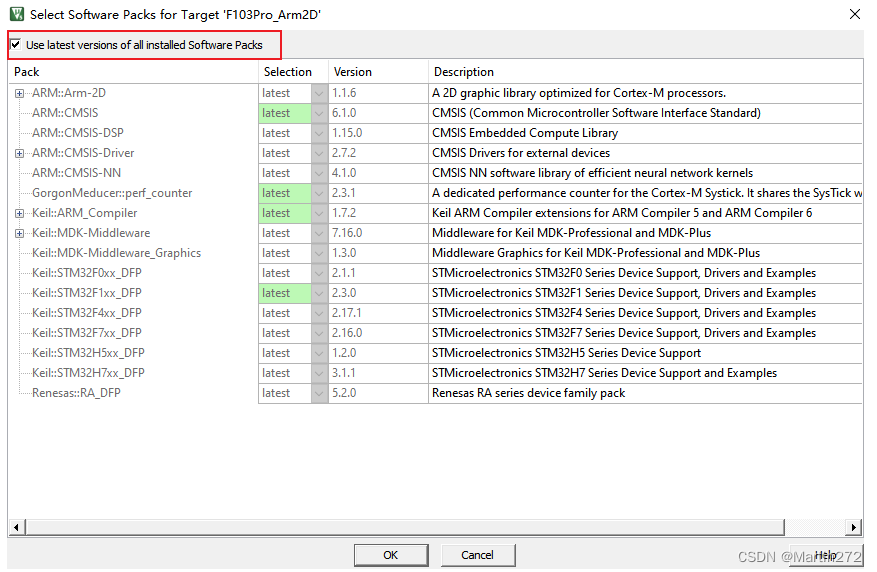Open selection dropdown for Keil::STM32F7xx_DFP
This screenshot has width=877, height=572.
(319, 333)
